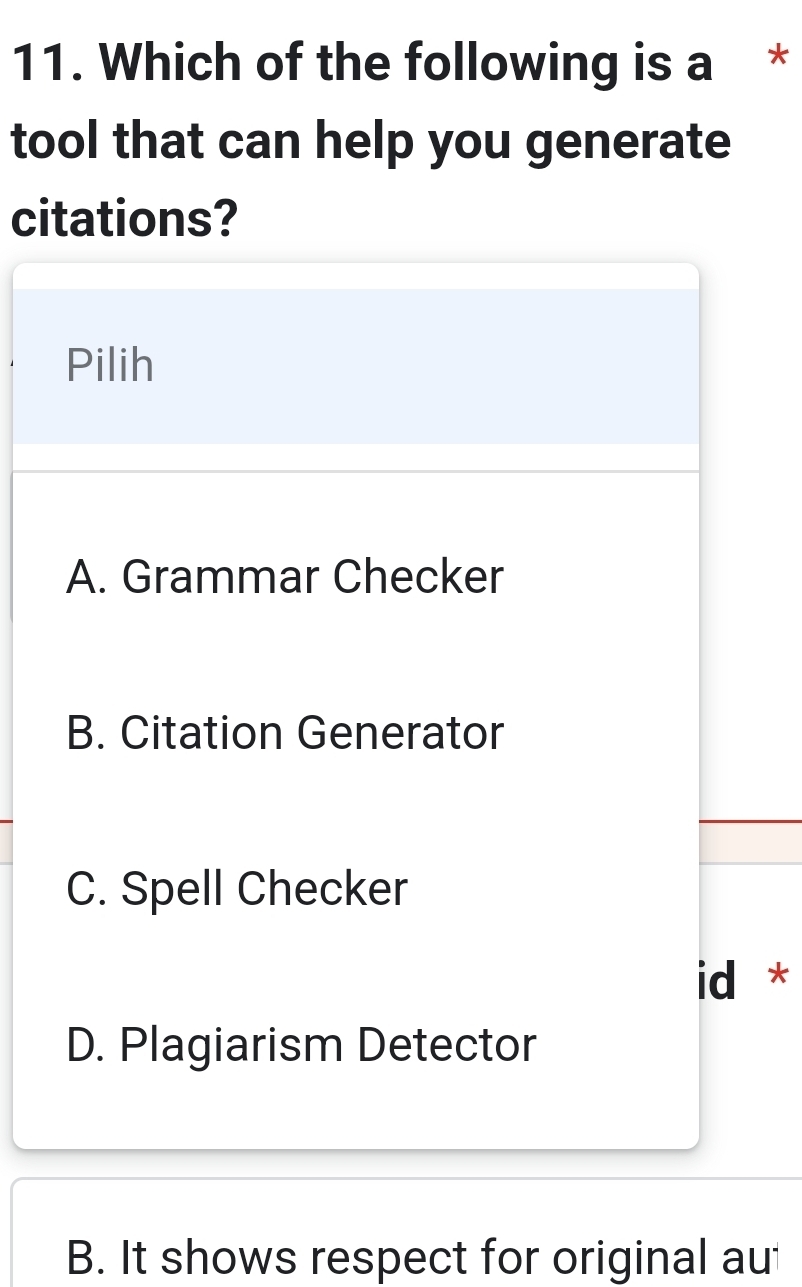Choose 'A. Grammar Checker' from the list
The image size is (802, 1287).
click(285, 577)
